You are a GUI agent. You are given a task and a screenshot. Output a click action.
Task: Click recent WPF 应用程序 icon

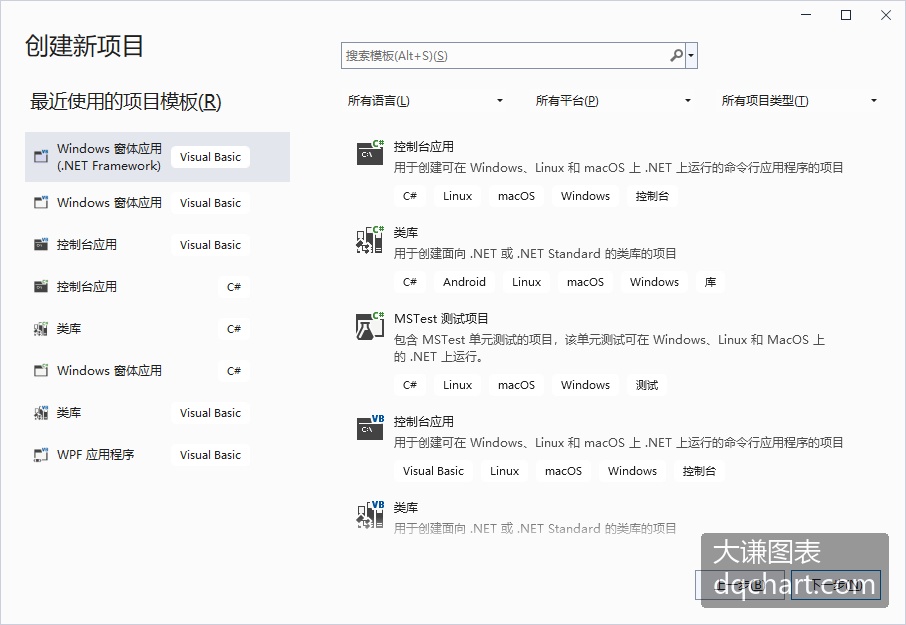[41, 455]
